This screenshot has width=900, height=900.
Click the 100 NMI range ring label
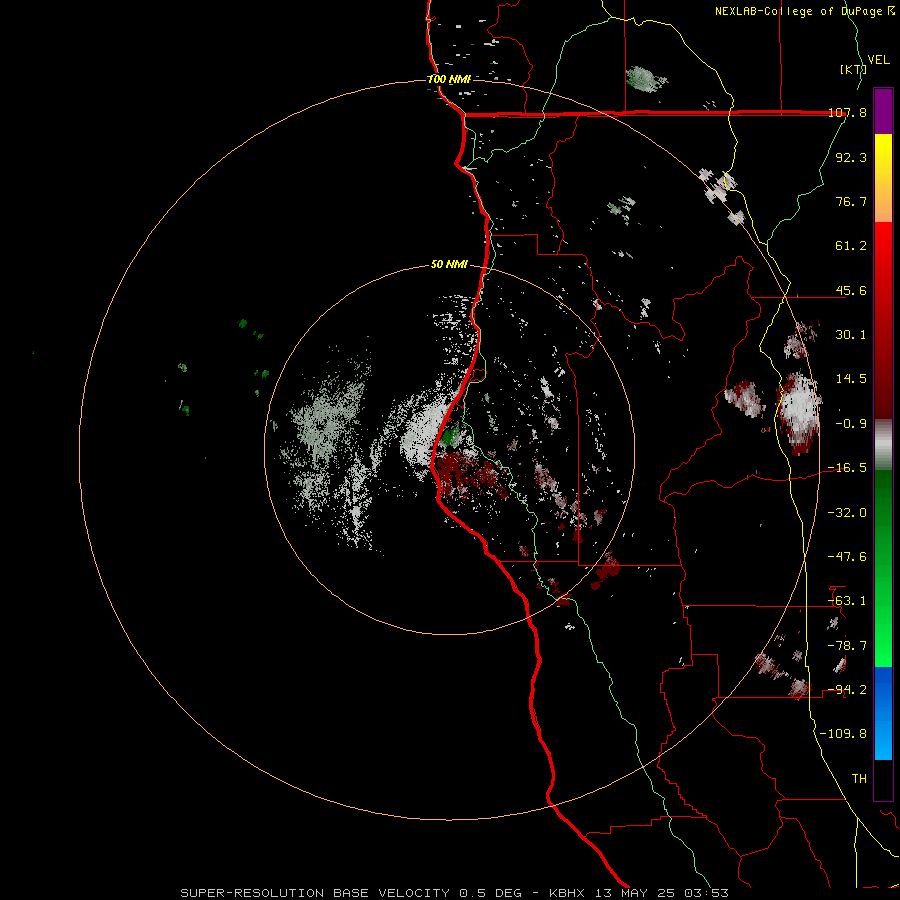pos(449,79)
